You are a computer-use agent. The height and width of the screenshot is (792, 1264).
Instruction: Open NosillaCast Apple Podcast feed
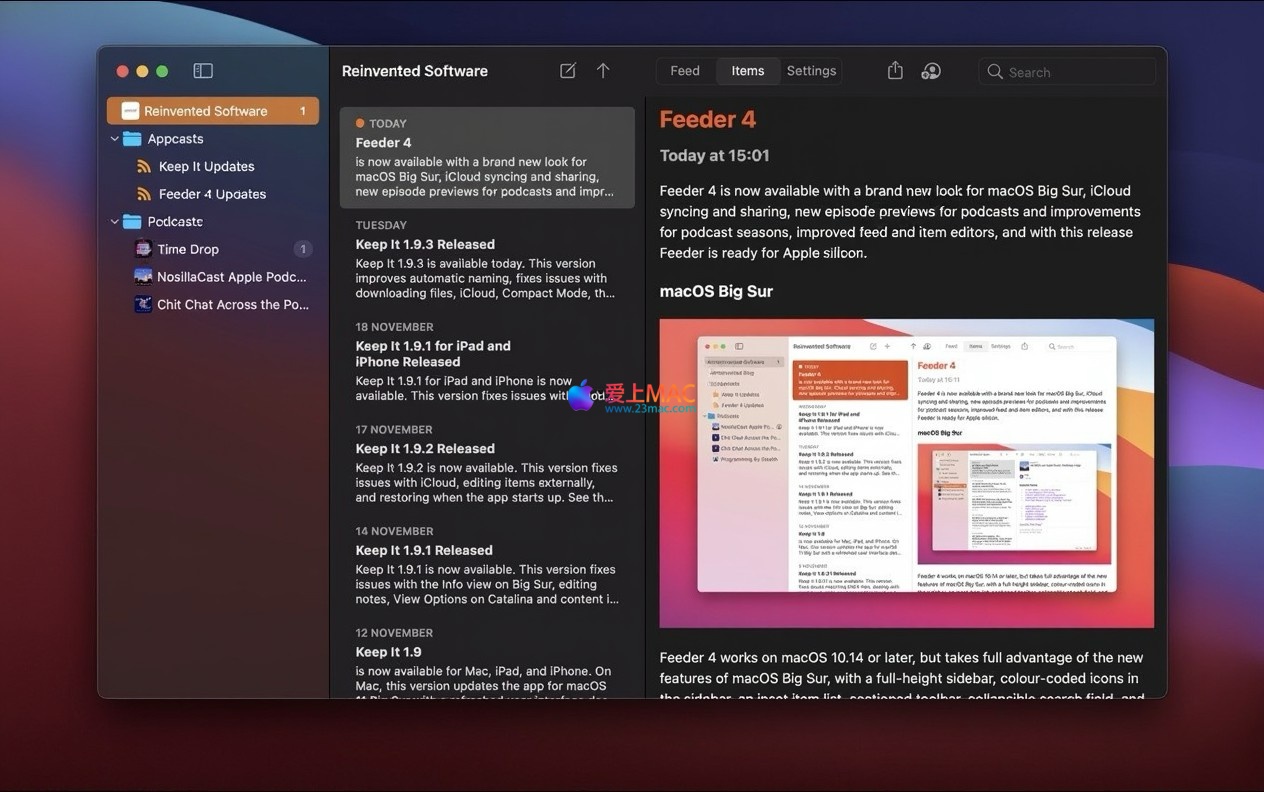[231, 277]
